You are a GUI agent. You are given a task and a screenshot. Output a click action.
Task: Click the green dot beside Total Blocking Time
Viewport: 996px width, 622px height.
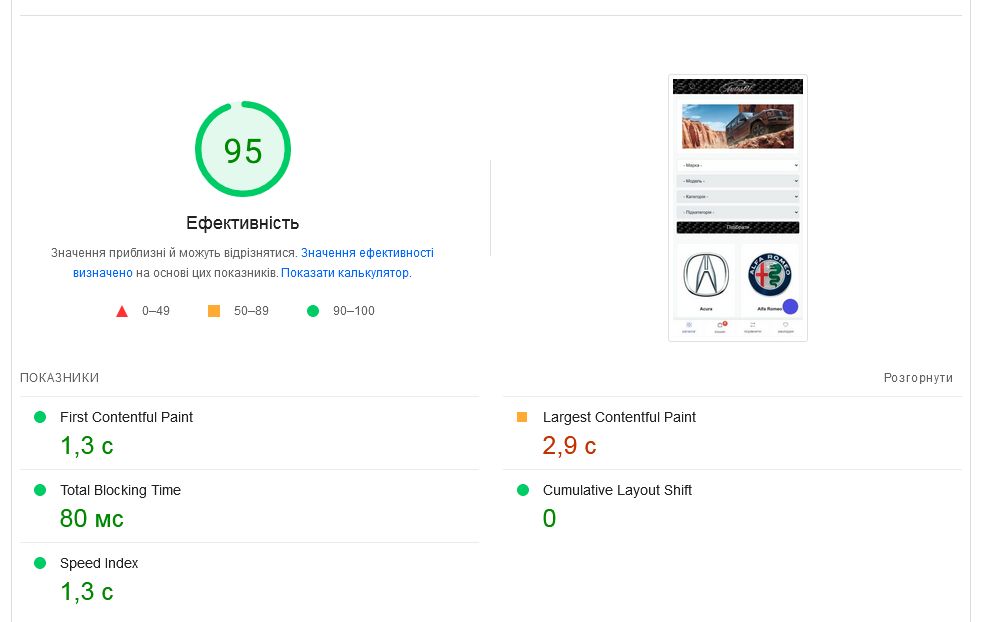(40, 490)
